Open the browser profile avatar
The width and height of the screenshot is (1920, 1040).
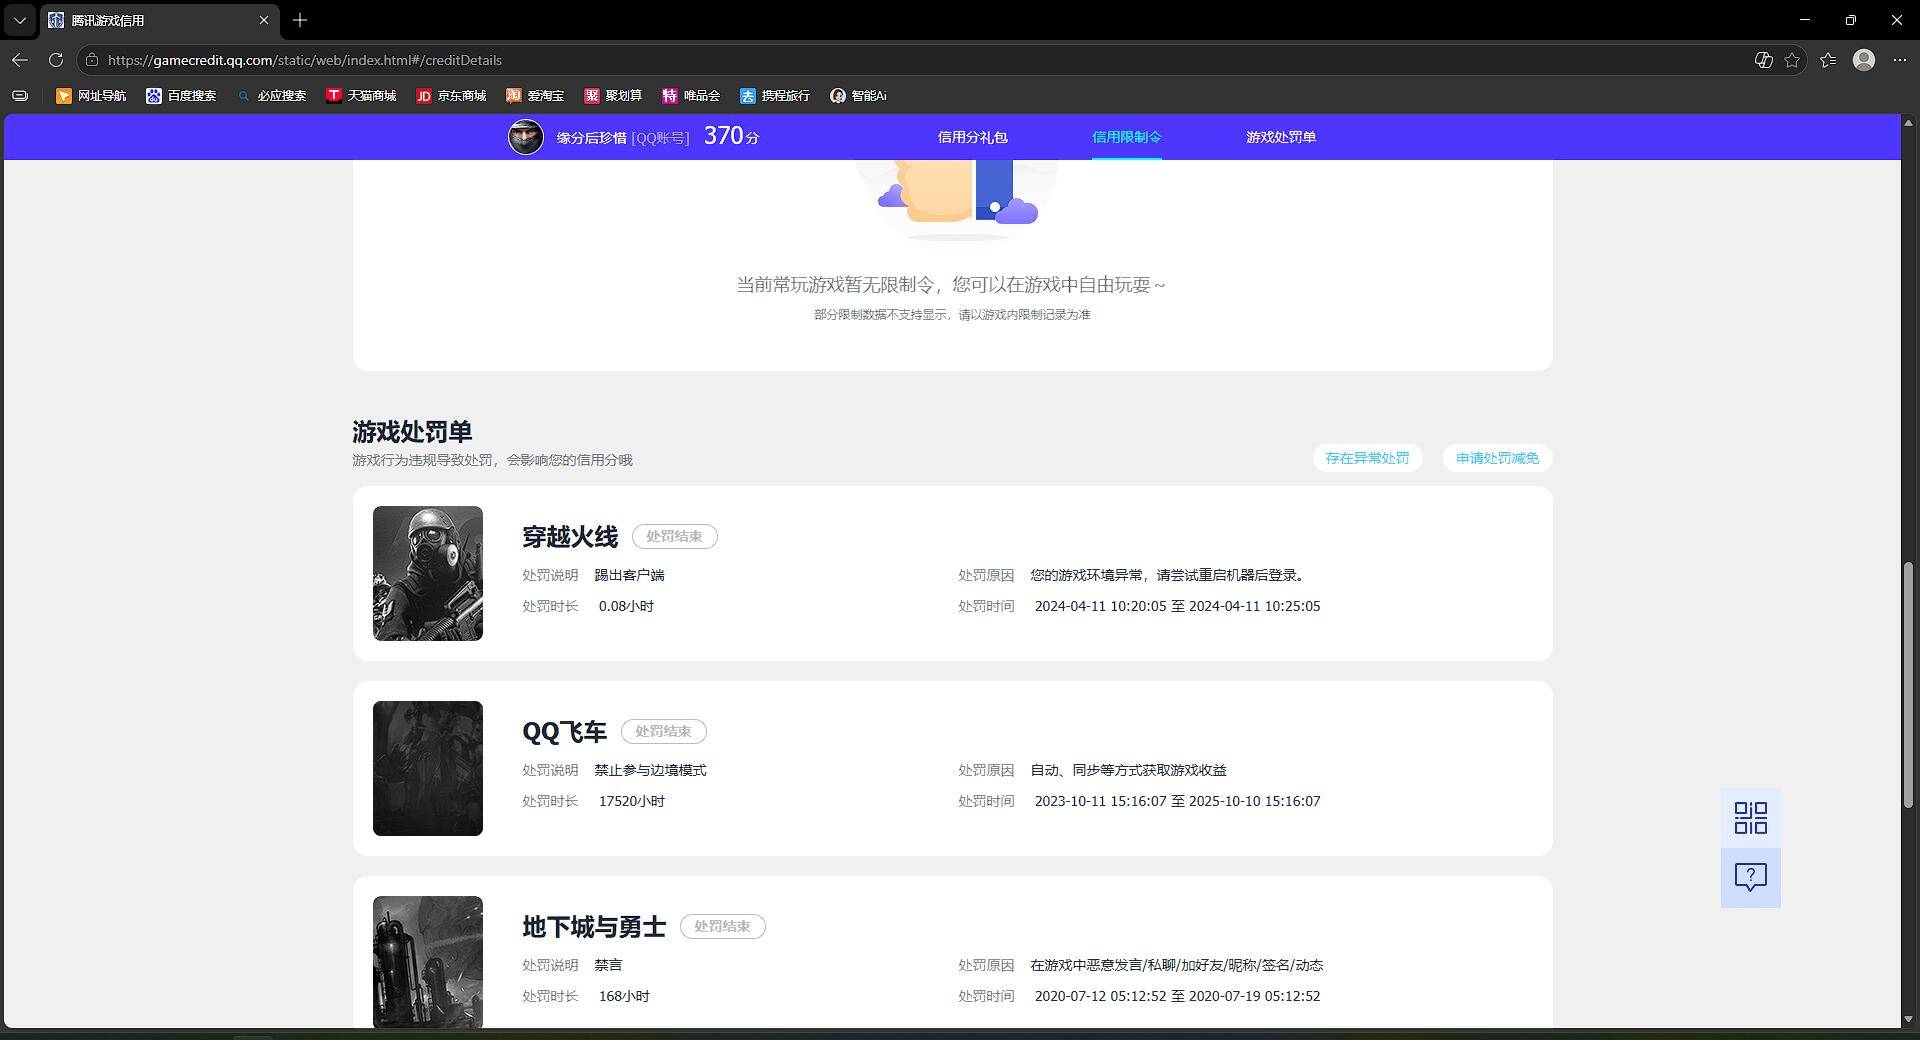[1864, 60]
